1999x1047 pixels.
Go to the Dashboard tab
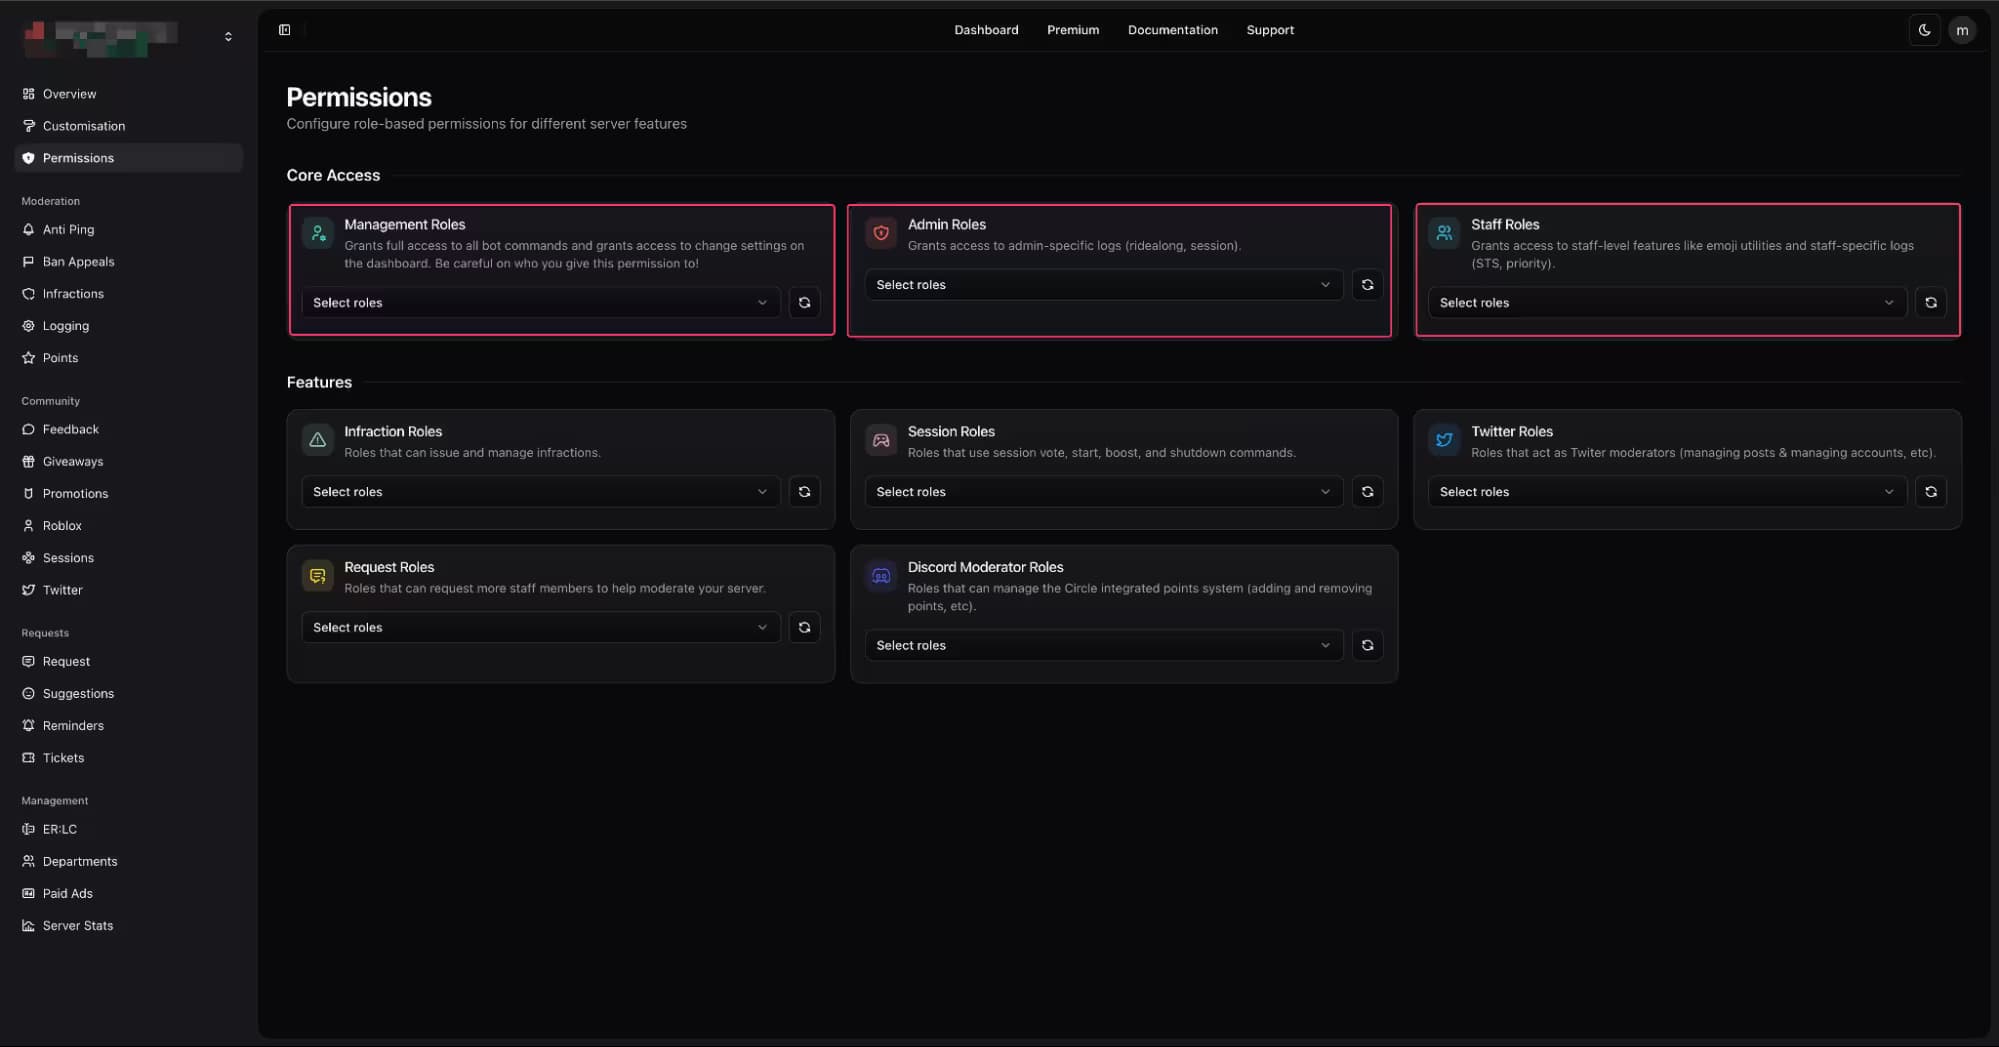click(986, 30)
